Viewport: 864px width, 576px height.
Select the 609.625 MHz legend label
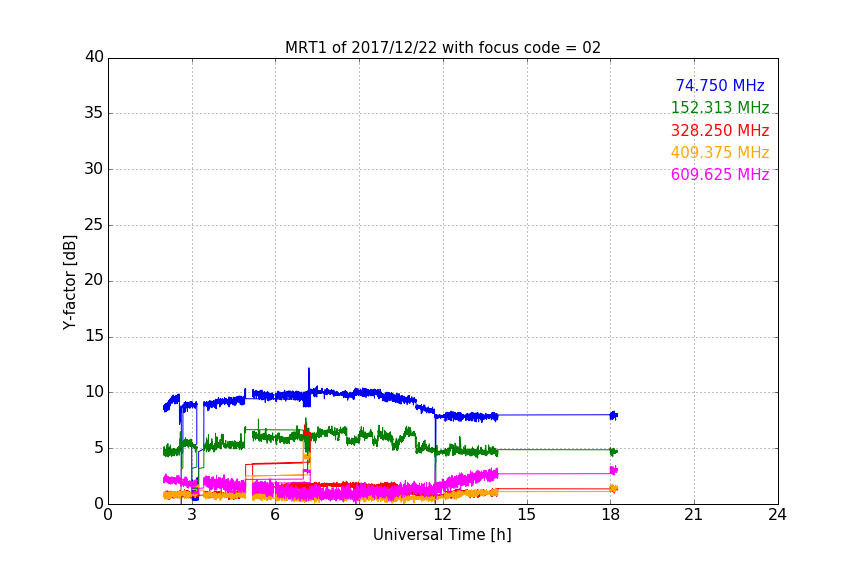tap(720, 174)
